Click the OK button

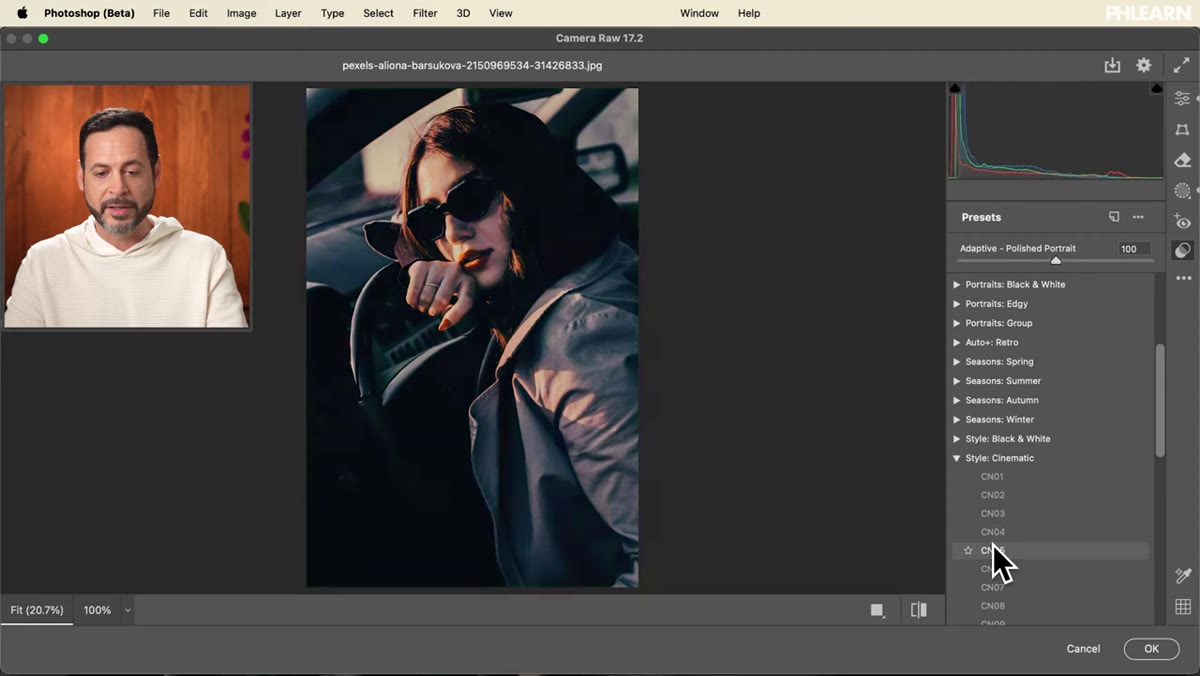[x=1151, y=649]
